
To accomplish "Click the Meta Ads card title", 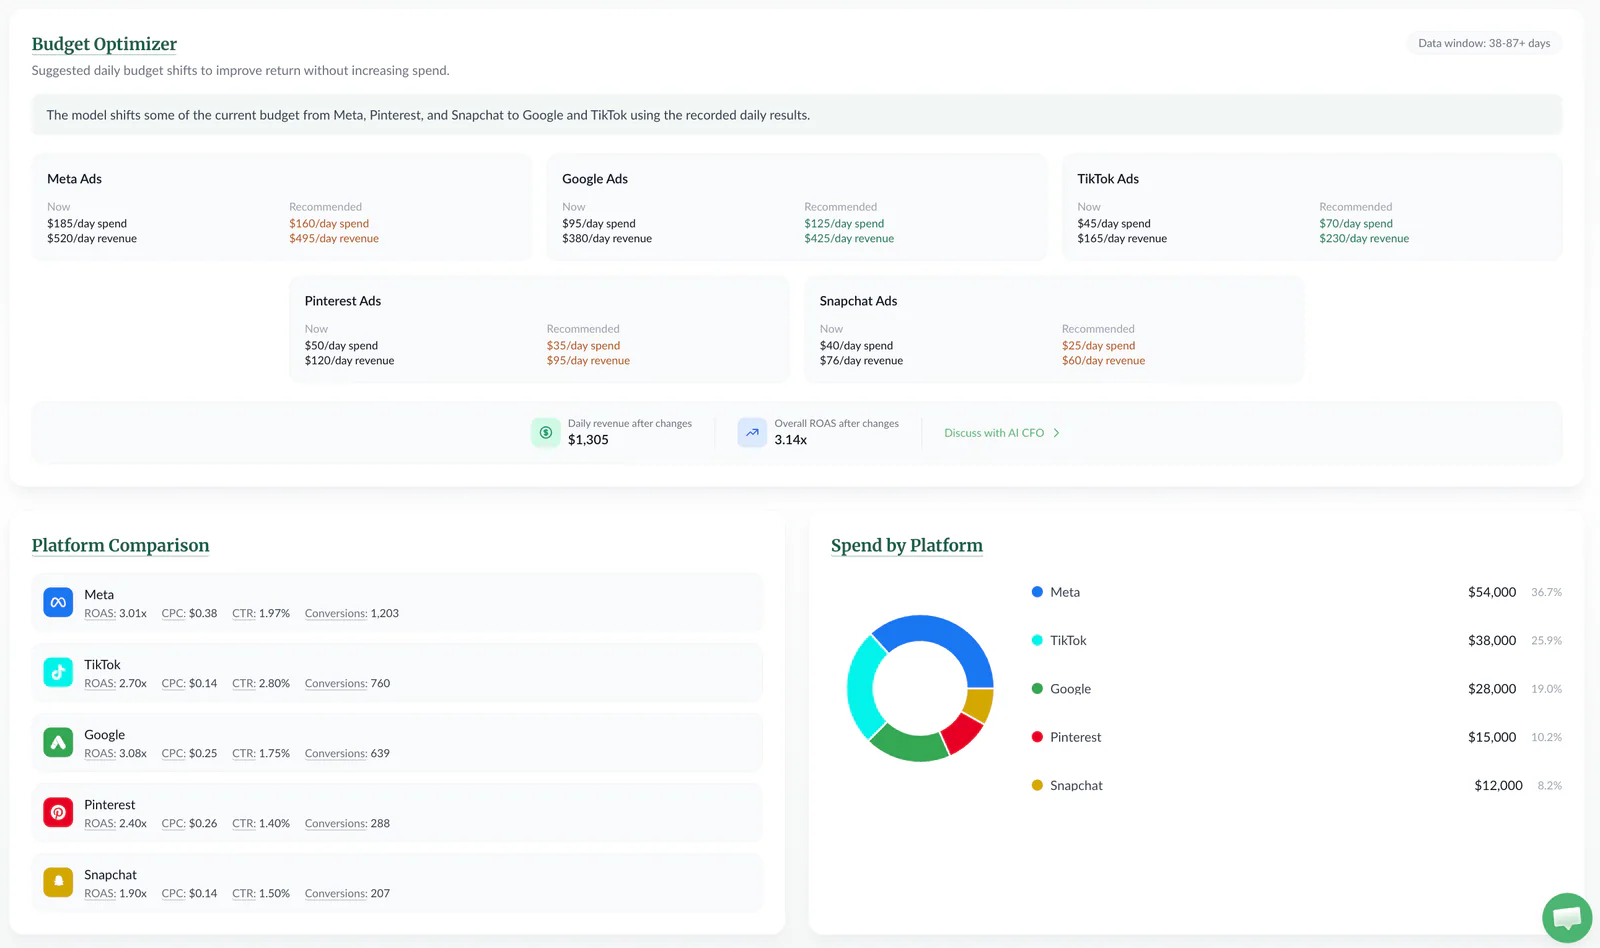I will tap(74, 179).
